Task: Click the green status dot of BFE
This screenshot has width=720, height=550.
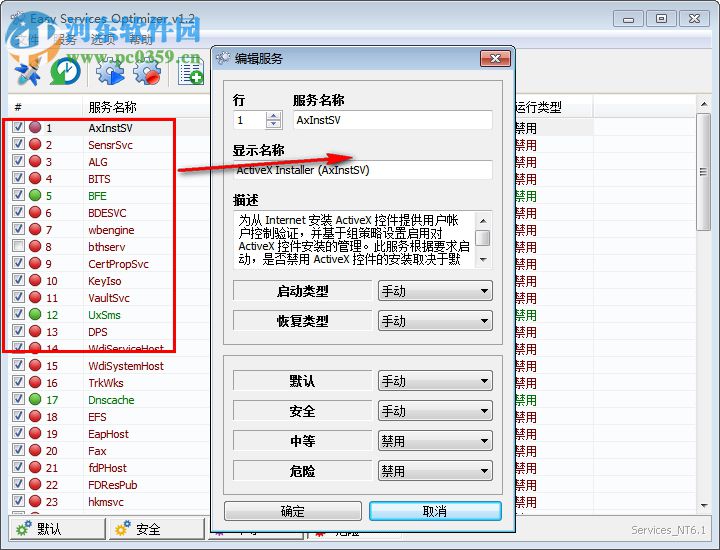Action: point(35,195)
